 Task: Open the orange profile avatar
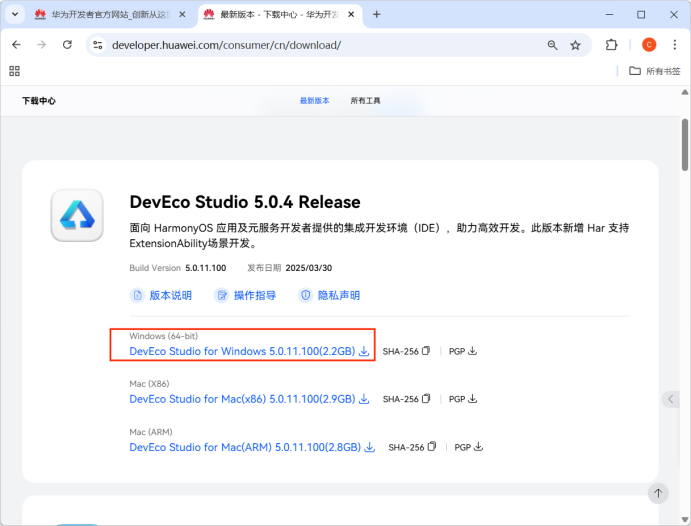click(x=649, y=44)
